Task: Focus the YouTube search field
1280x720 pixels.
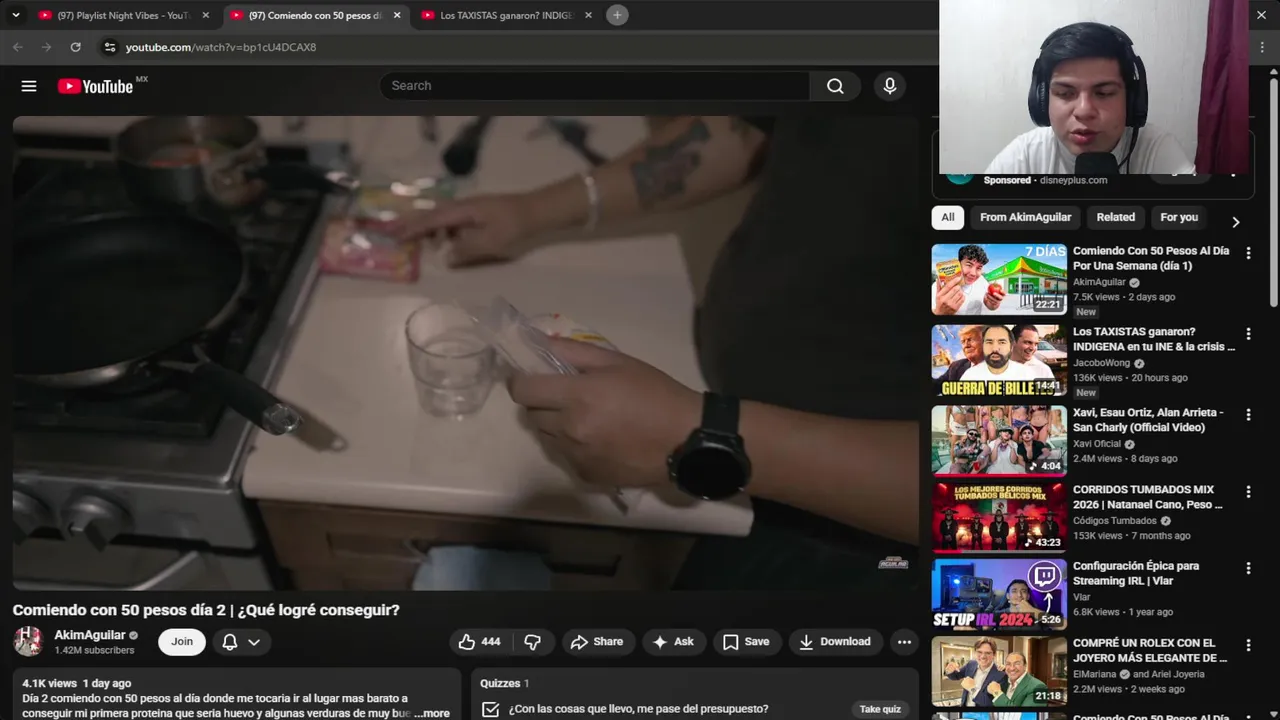Action: [595, 86]
